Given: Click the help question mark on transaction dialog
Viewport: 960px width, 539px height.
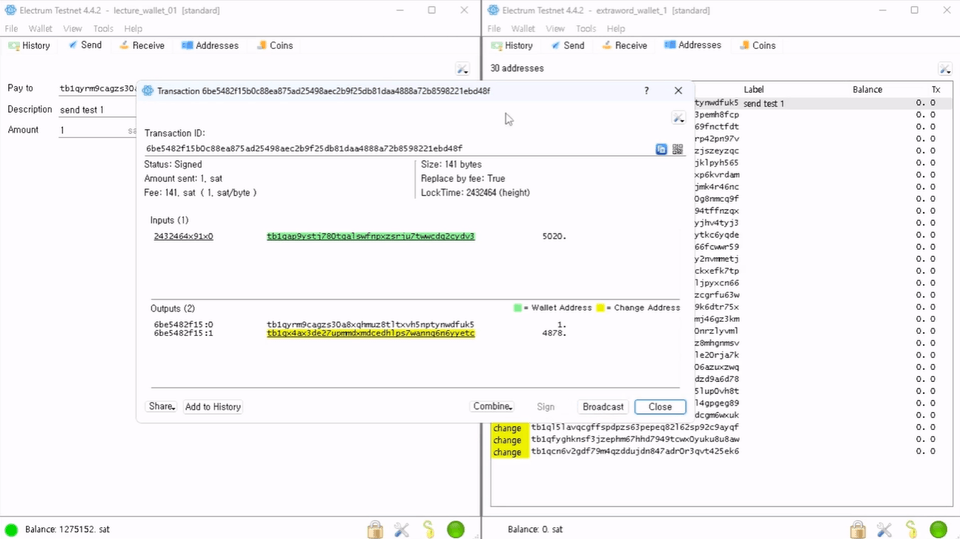Looking at the screenshot, I should tap(647, 91).
